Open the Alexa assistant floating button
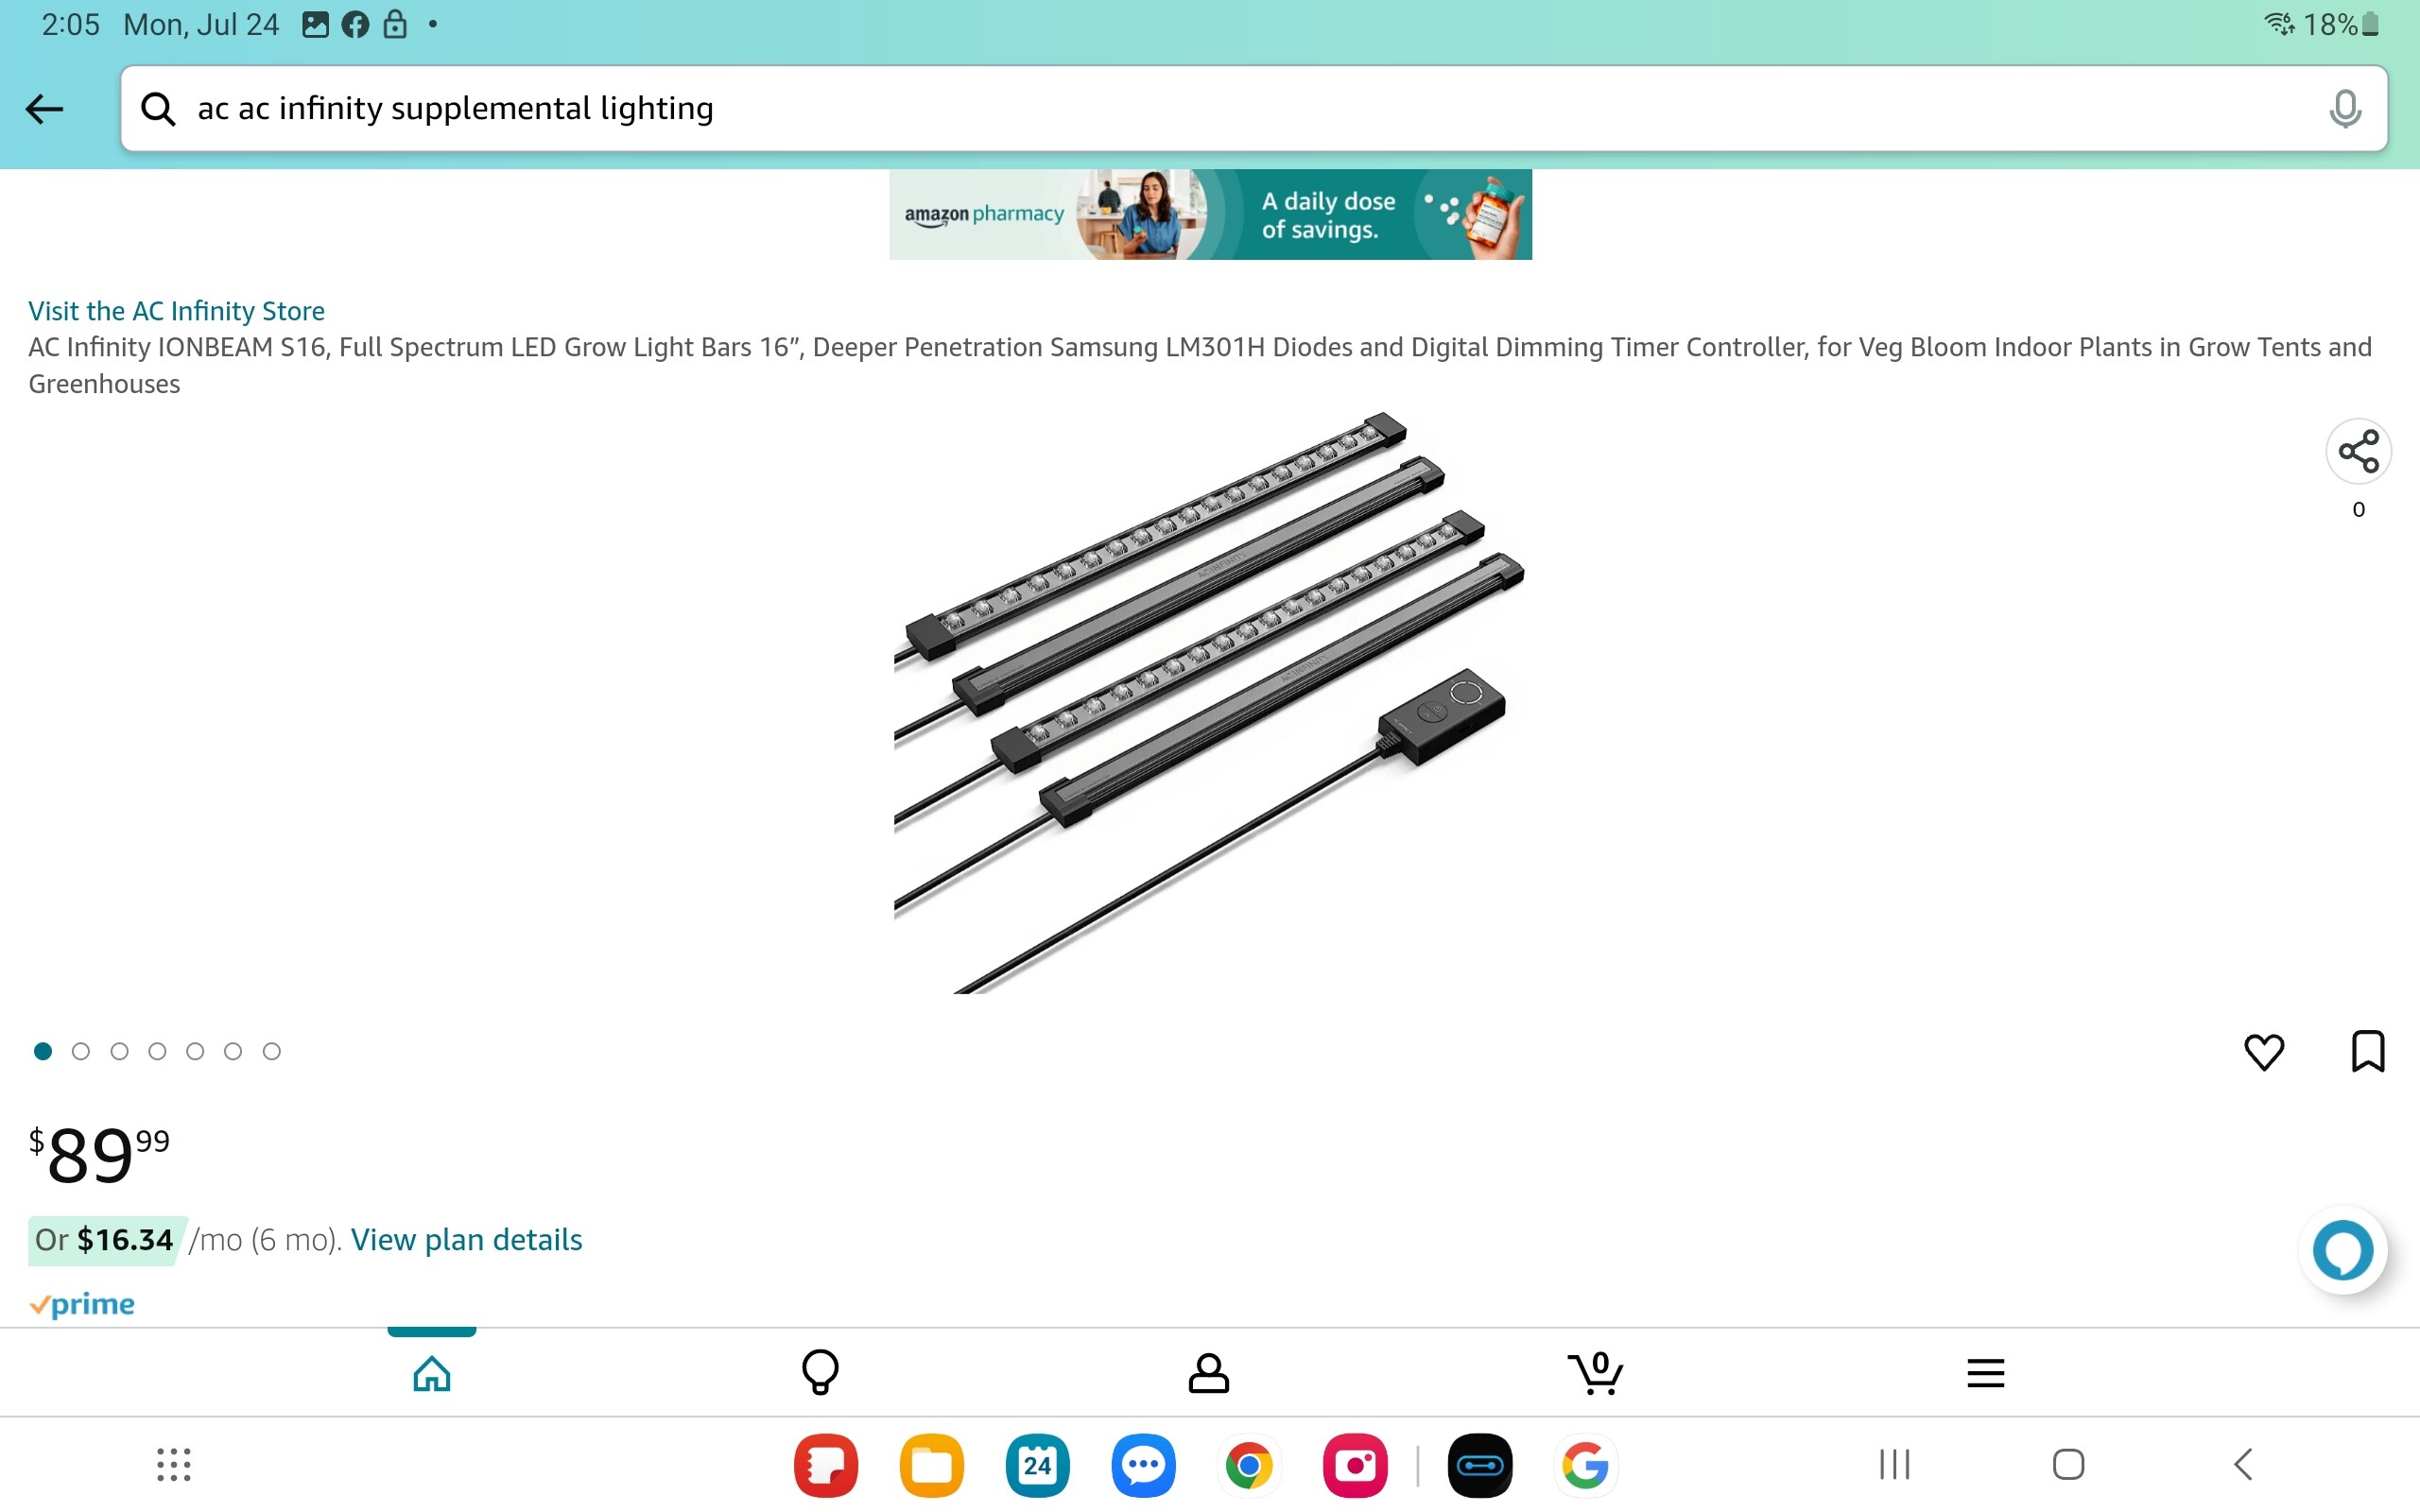Screen dimensions: 2420x1512 [2343, 1249]
